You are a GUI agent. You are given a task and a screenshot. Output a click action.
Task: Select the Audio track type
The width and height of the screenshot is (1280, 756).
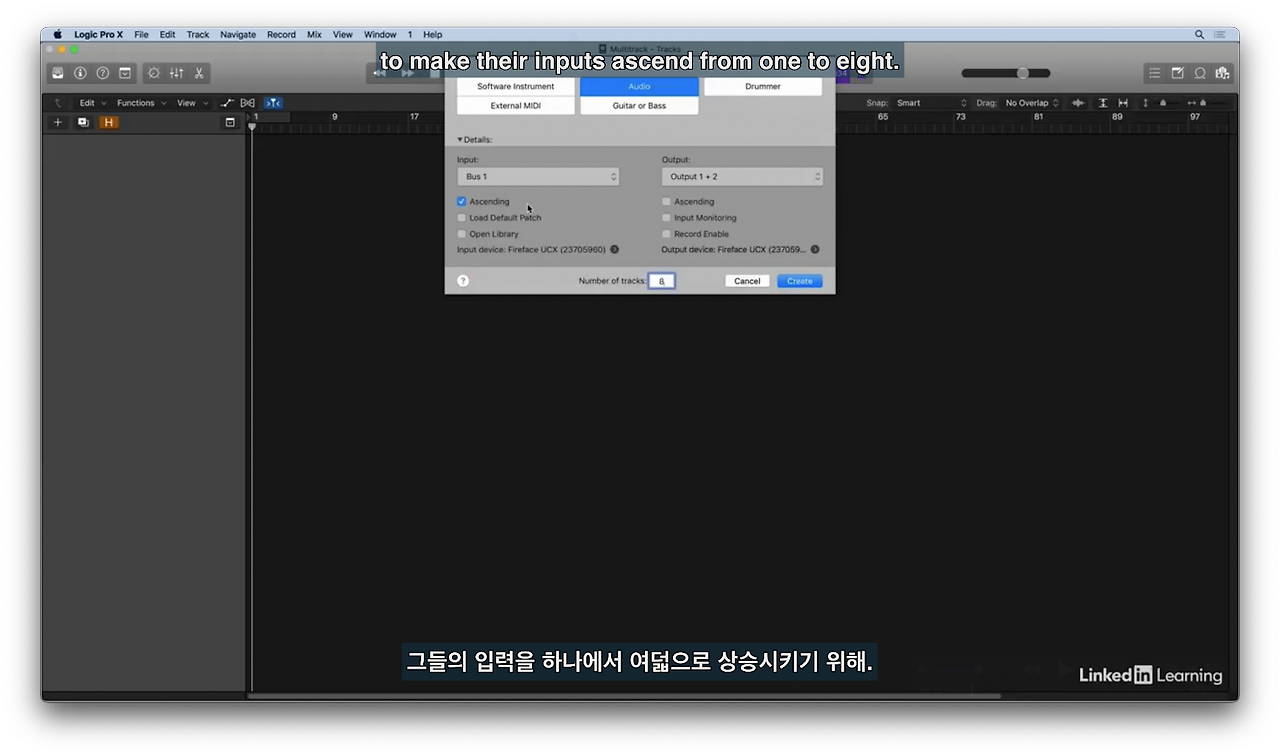639,87
